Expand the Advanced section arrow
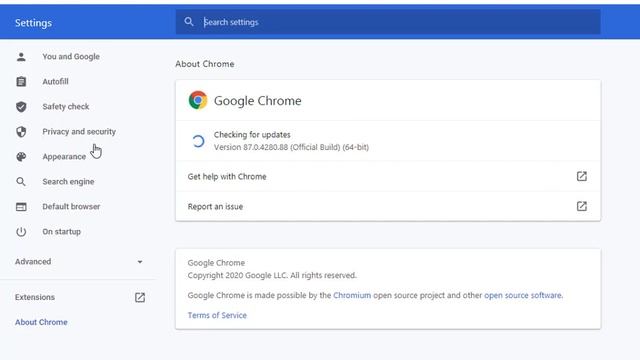This screenshot has width=640, height=360. pyautogui.click(x=140, y=262)
